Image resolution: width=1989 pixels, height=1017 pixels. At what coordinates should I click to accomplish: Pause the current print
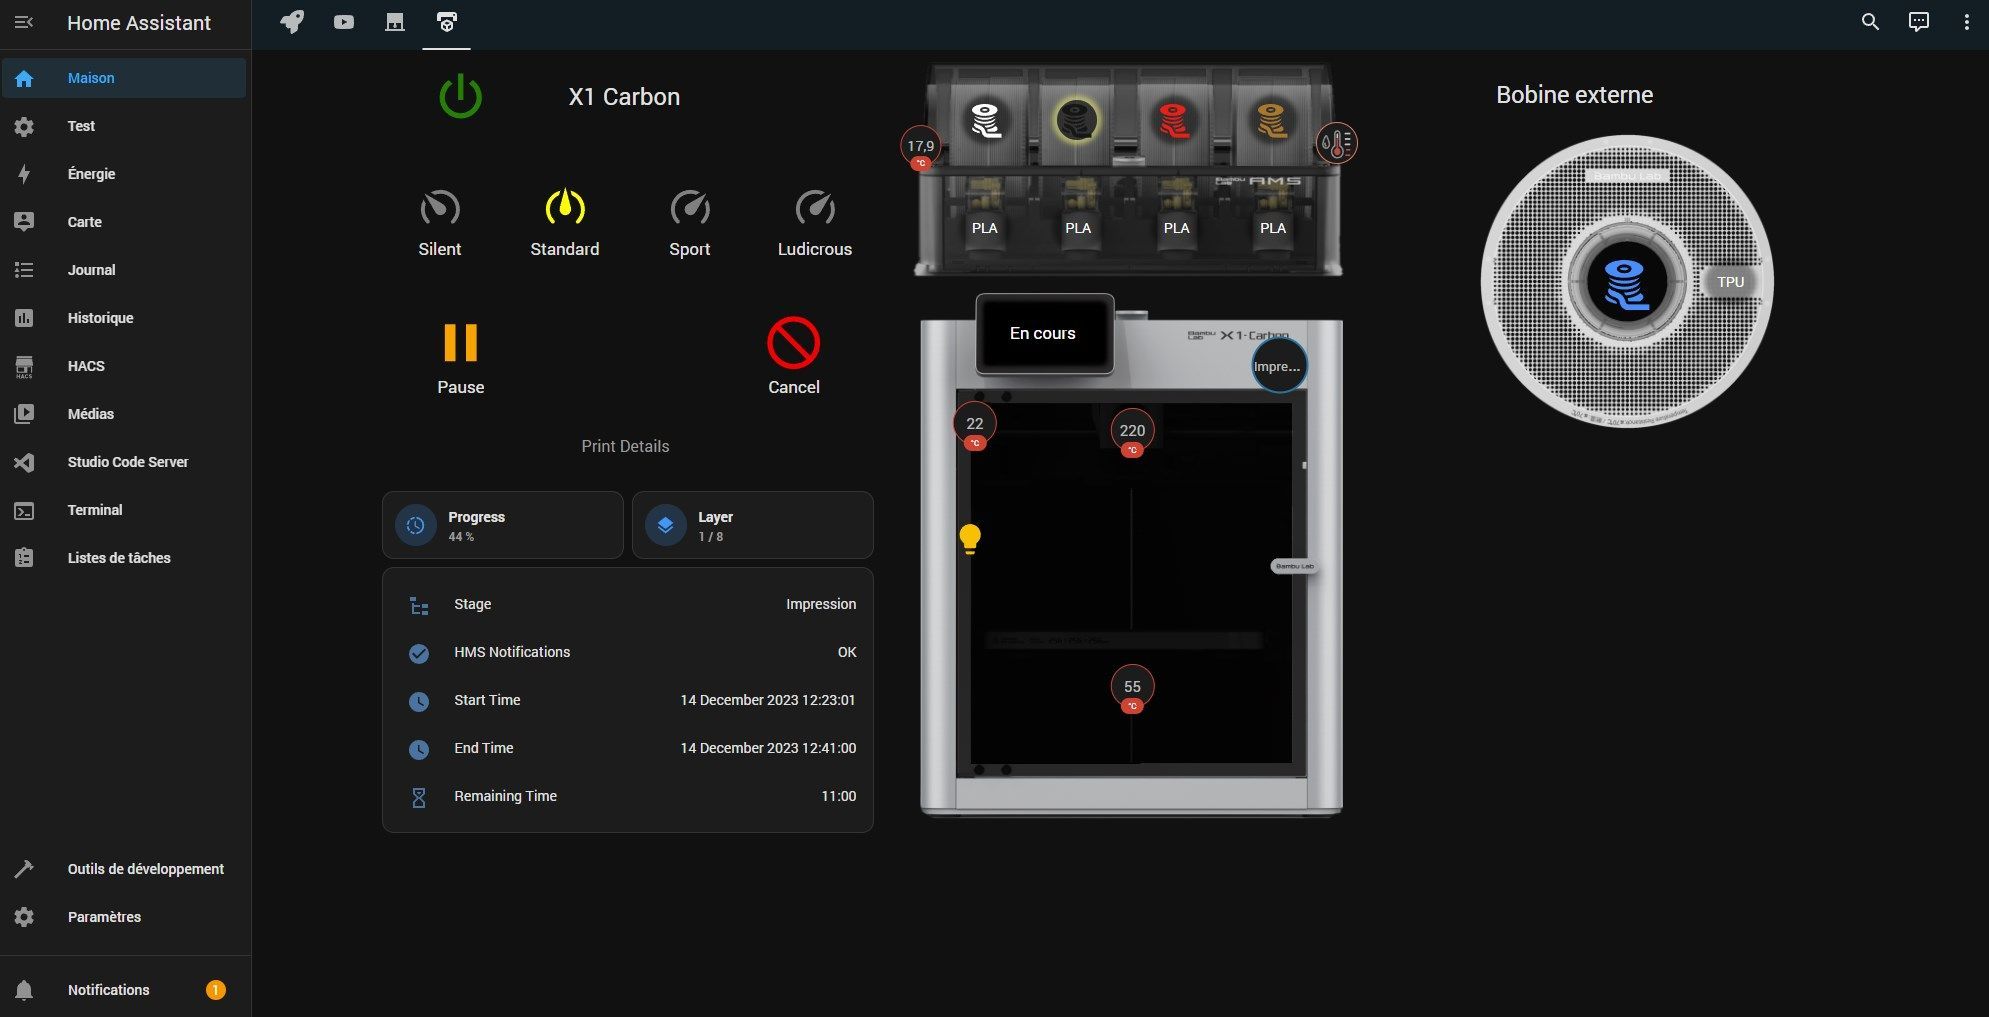461,358
